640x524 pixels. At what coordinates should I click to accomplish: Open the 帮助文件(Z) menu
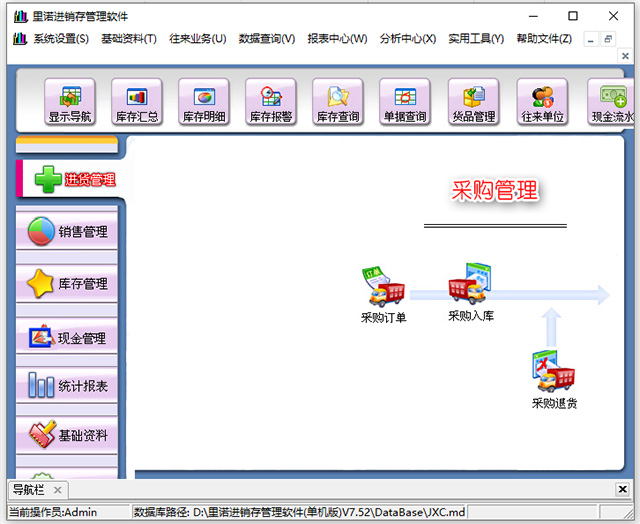[544, 39]
